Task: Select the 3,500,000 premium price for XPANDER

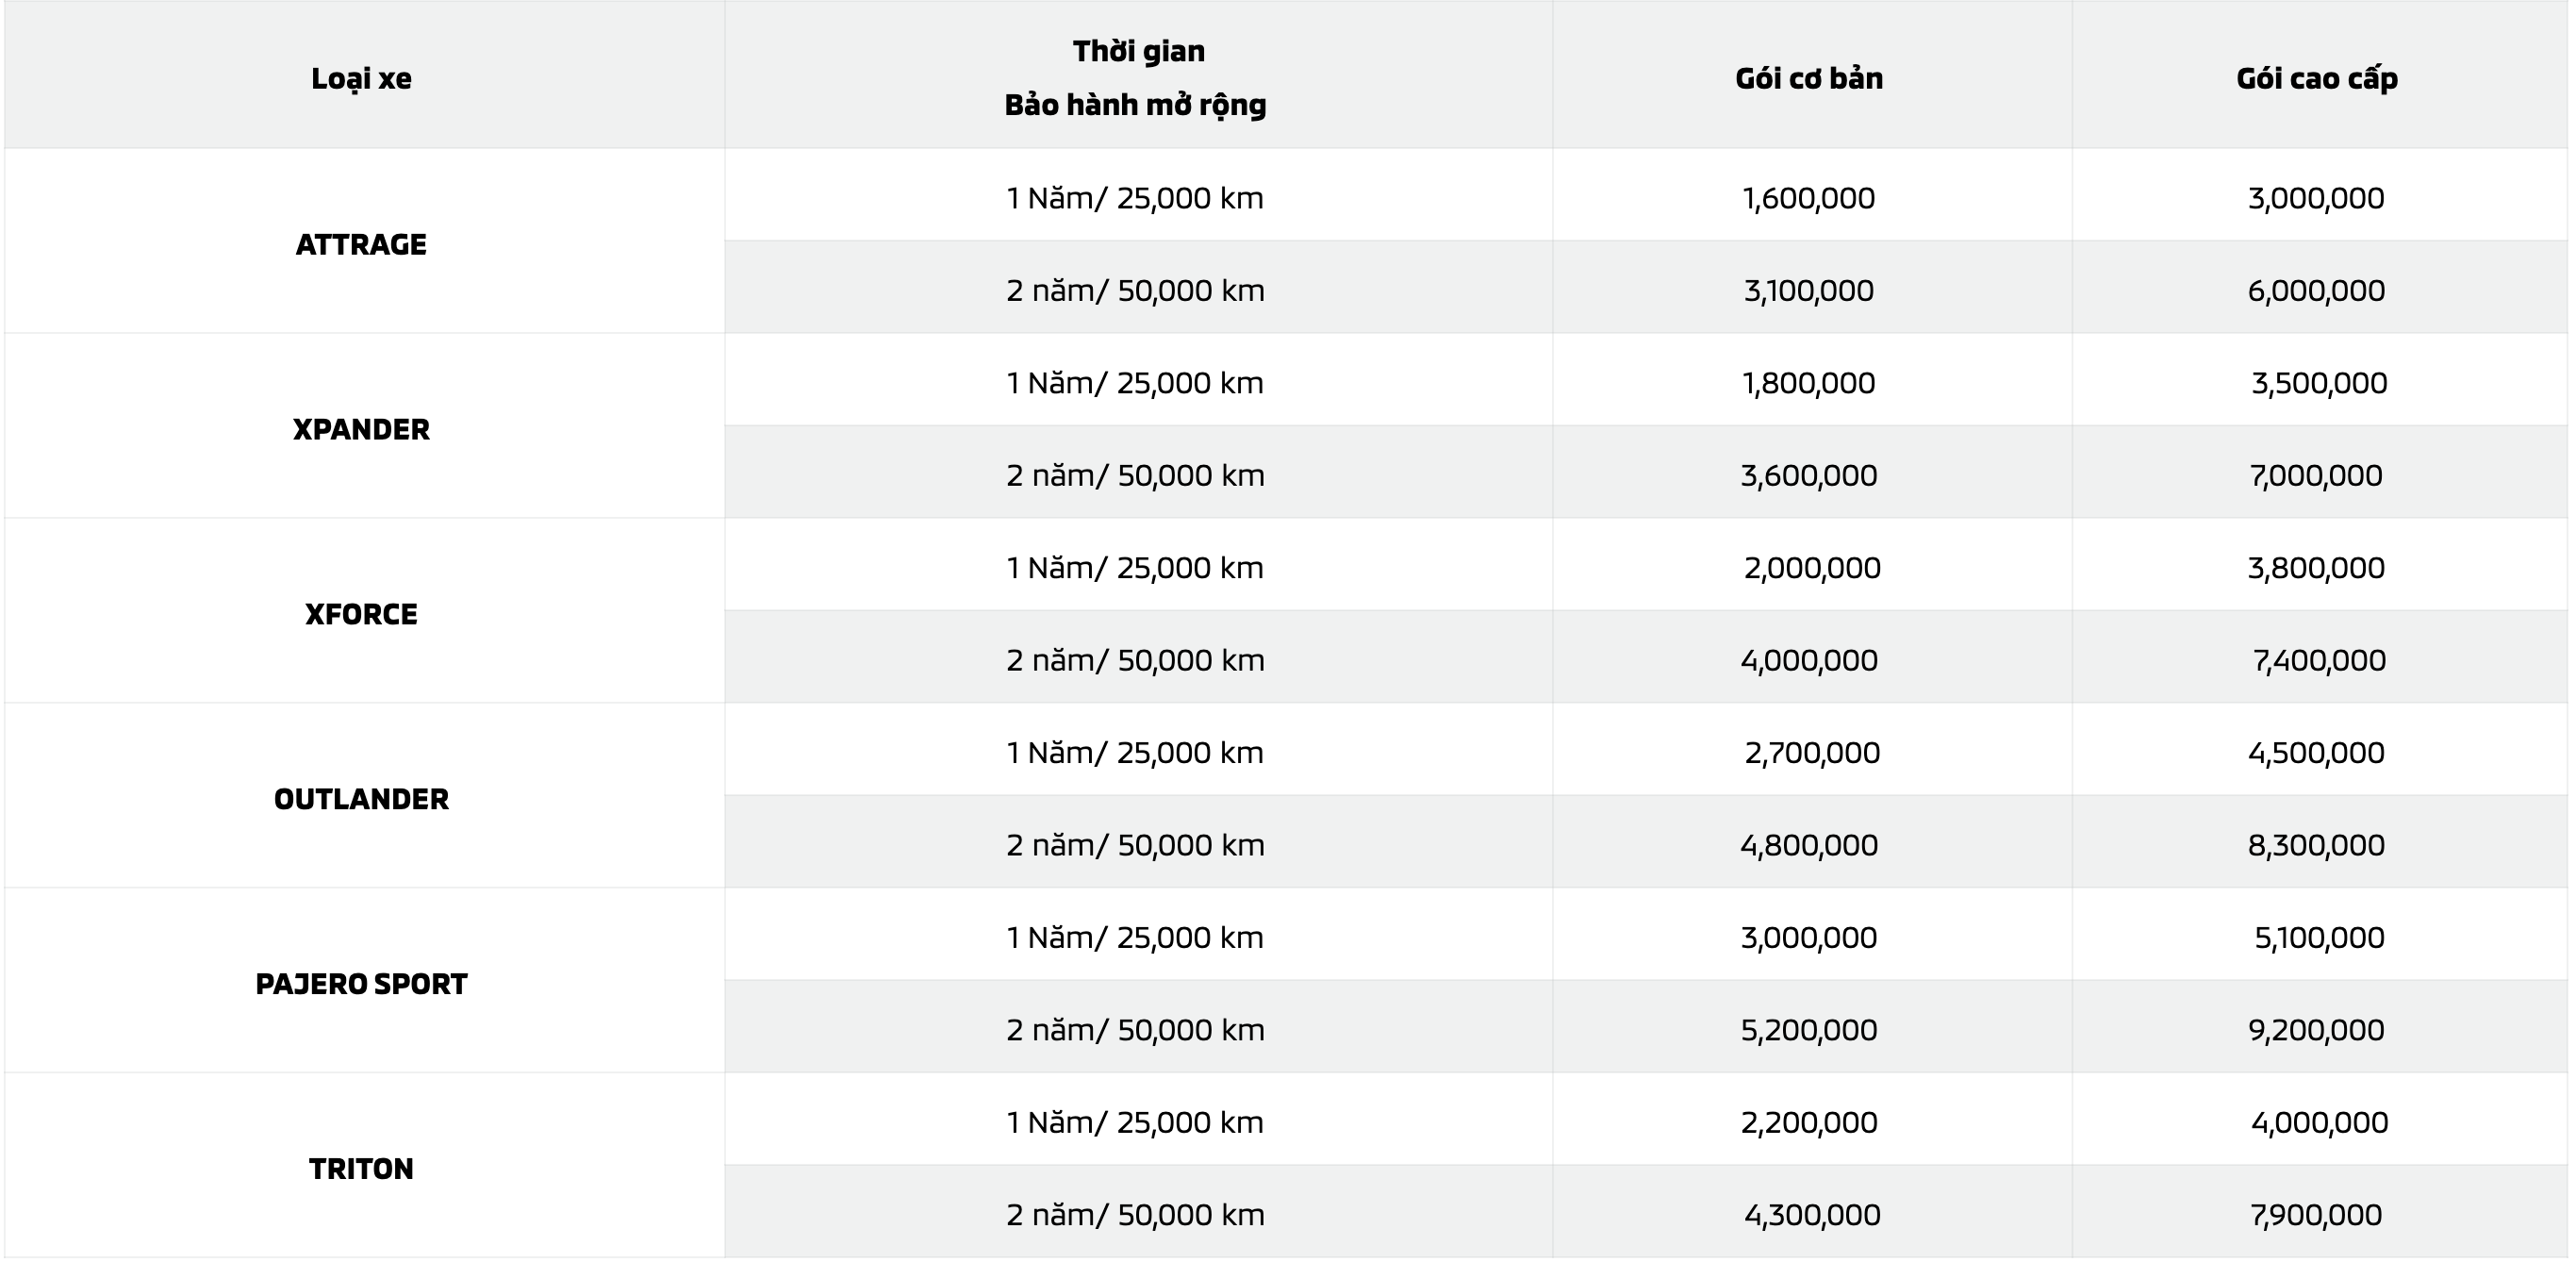Action: (2319, 383)
